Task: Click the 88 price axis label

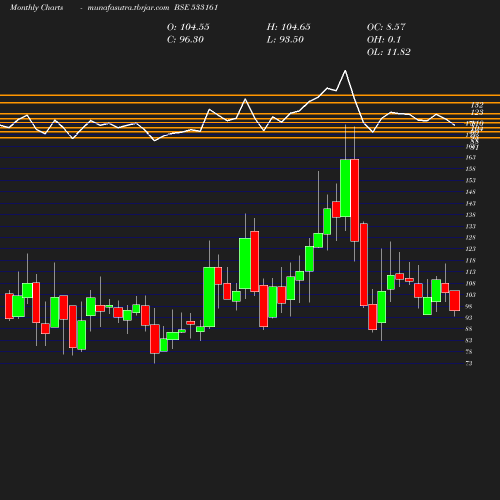Action: click(469, 329)
